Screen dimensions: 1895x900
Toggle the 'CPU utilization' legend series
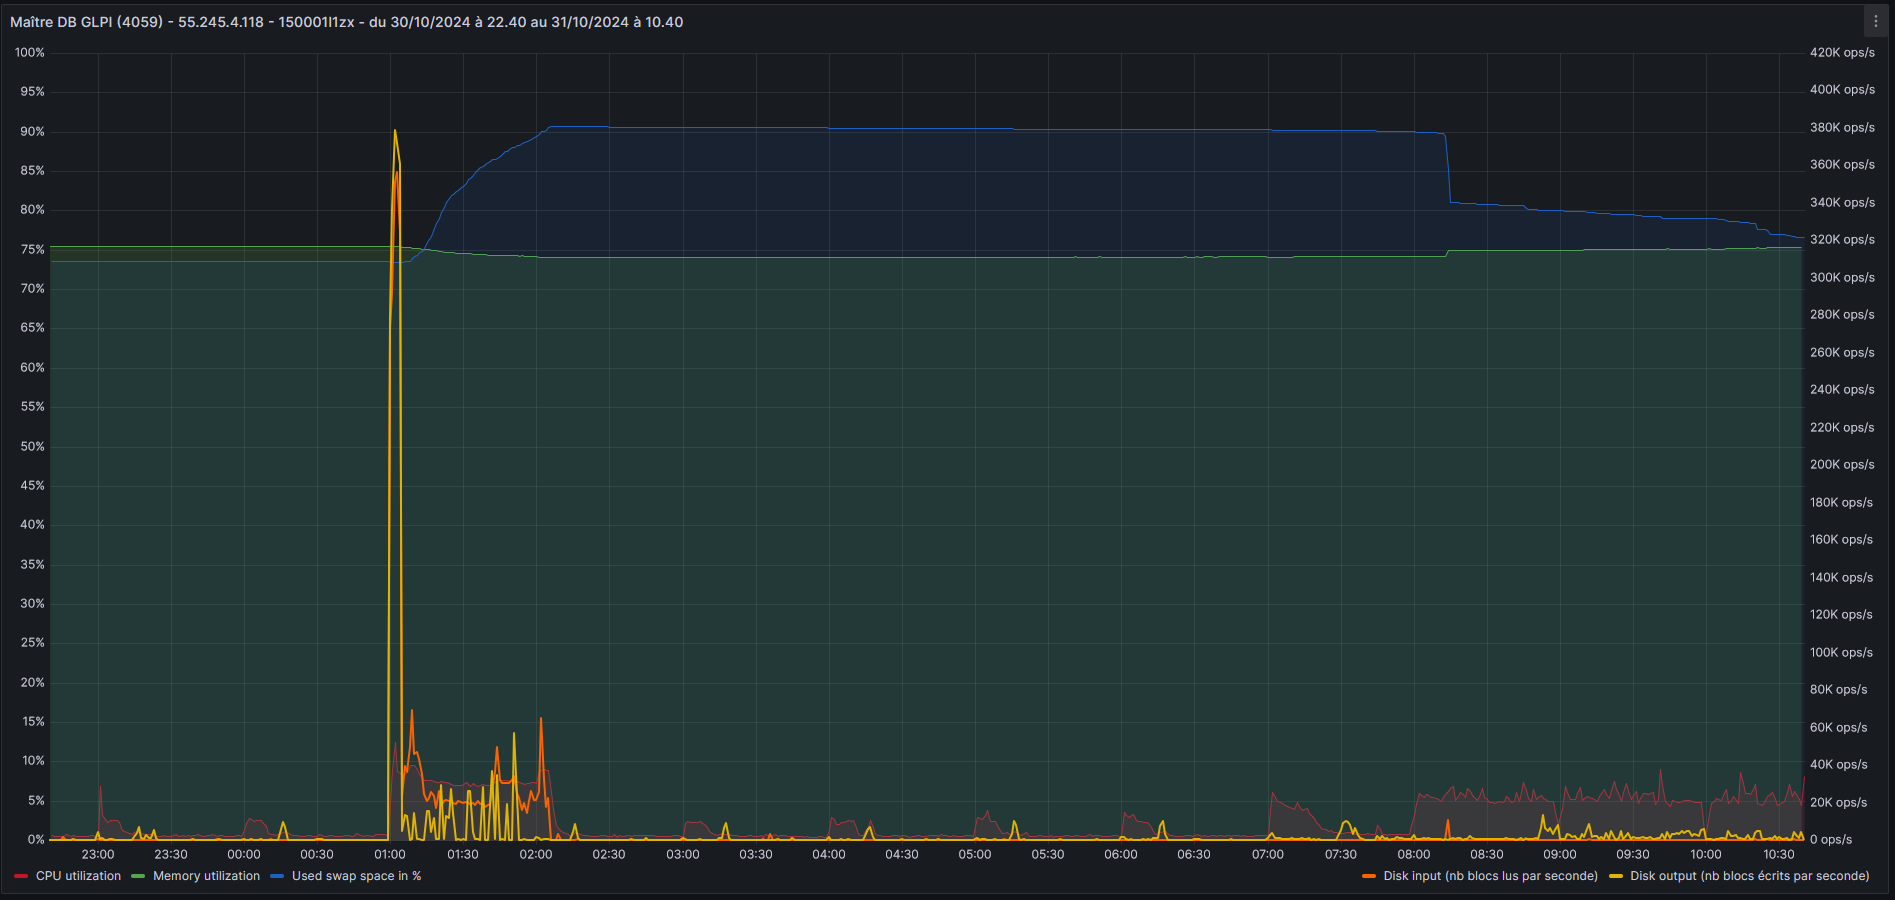pyautogui.click(x=78, y=876)
